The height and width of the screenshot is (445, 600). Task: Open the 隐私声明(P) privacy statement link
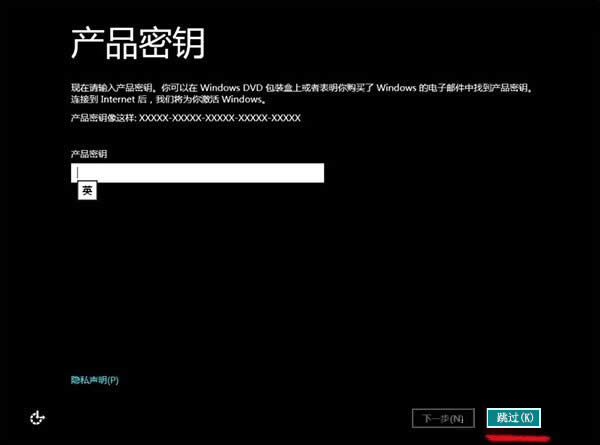pyautogui.click(x=95, y=380)
